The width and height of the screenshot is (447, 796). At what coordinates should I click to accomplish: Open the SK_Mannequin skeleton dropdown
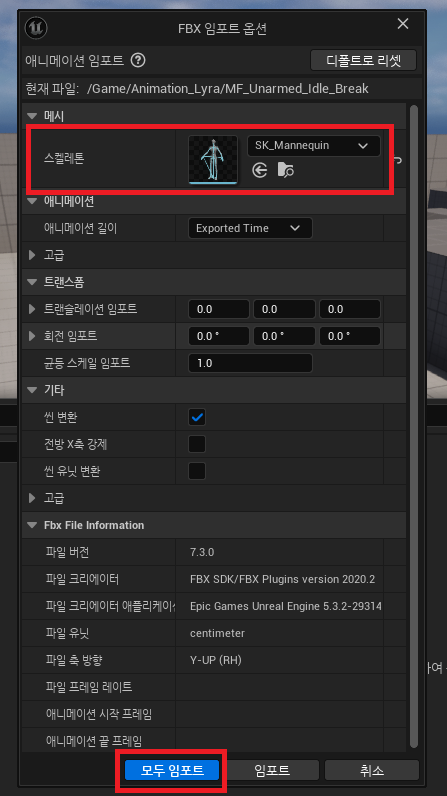tap(314, 146)
